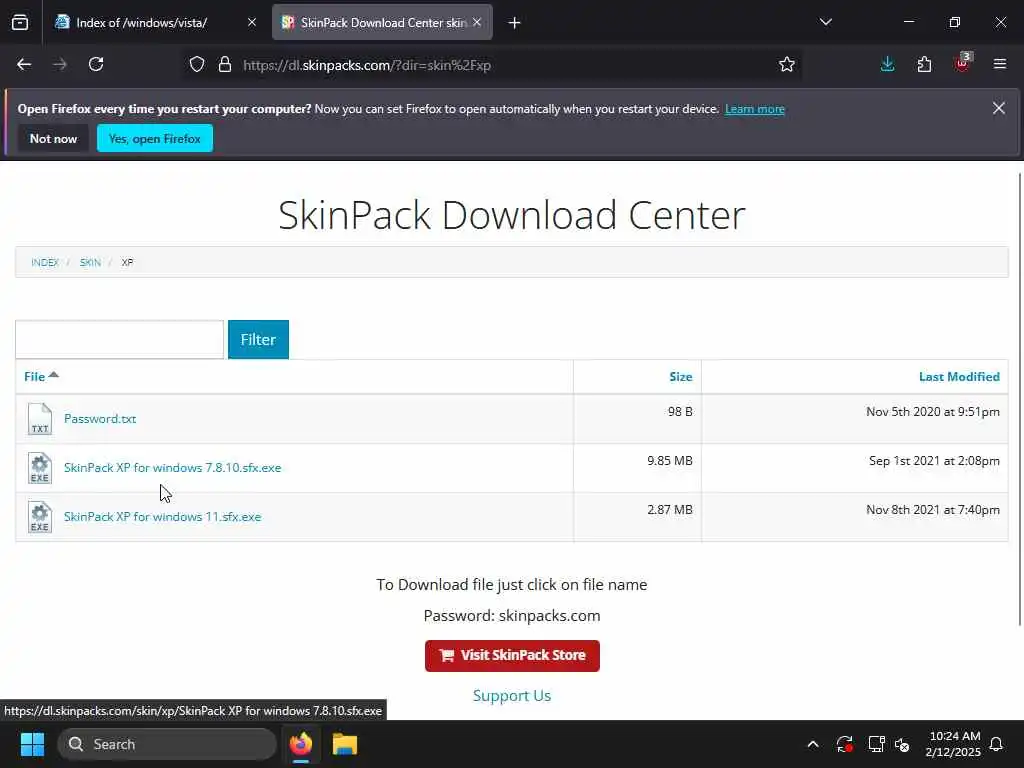Image resolution: width=1024 pixels, height=768 pixels.
Task: Sort table by Size column
Action: coord(680,377)
